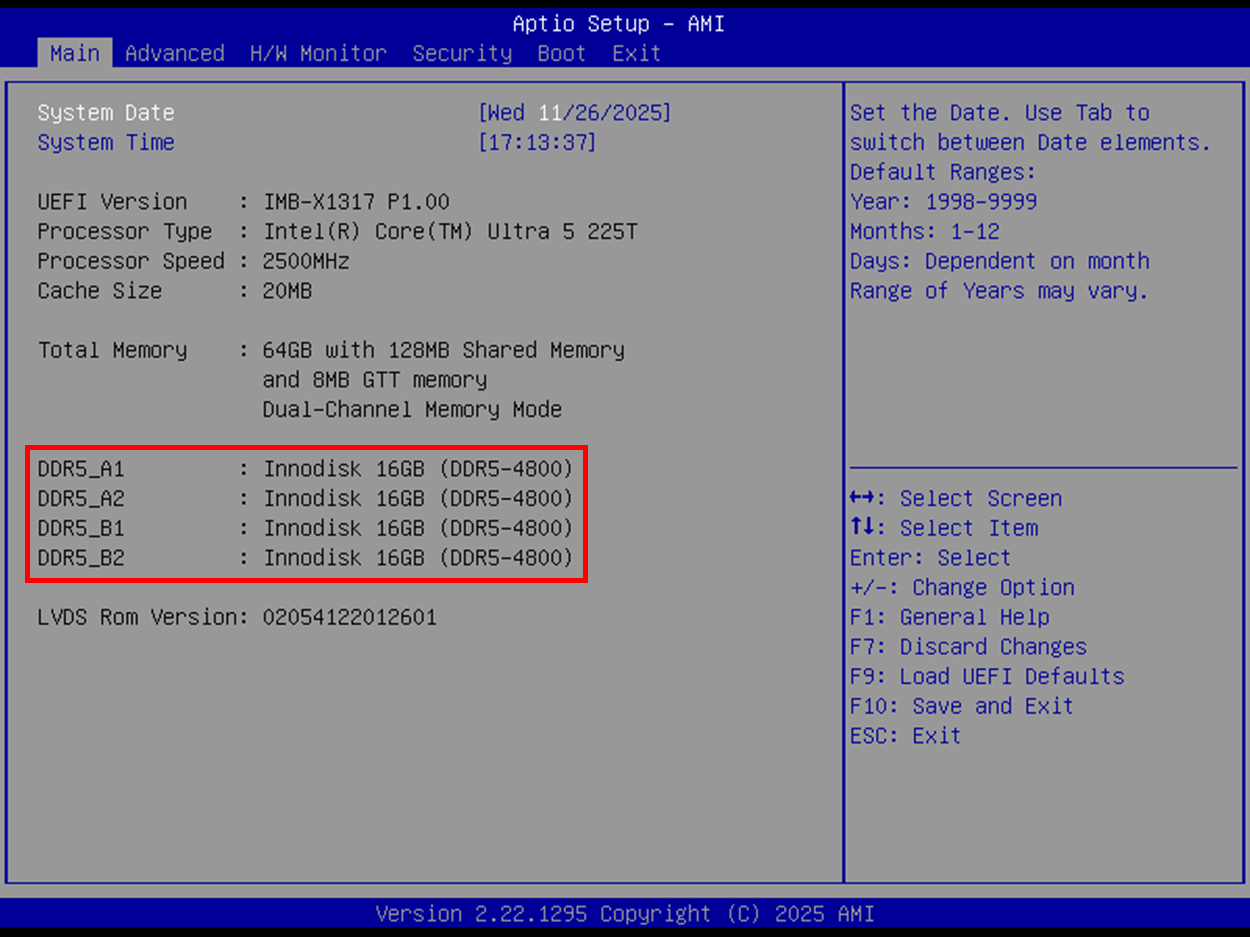Click the DDR5_B2 memory slot entry

pyautogui.click(x=305, y=558)
